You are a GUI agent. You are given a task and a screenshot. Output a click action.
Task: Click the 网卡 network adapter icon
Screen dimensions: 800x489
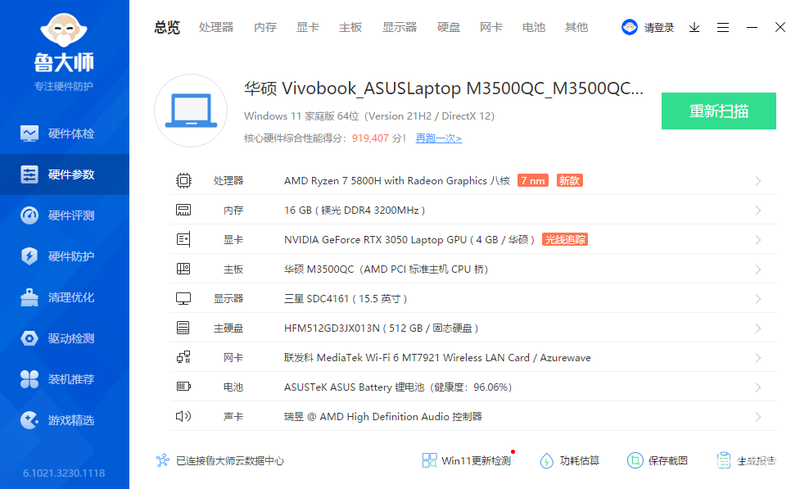[183, 357]
